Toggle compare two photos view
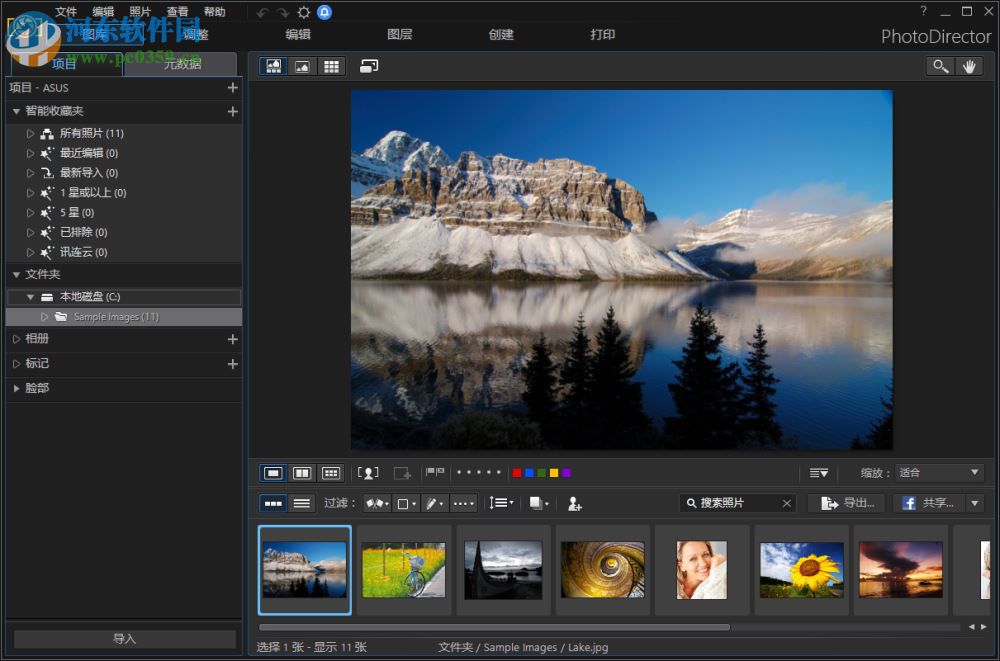The image size is (1000, 661). pos(301,473)
